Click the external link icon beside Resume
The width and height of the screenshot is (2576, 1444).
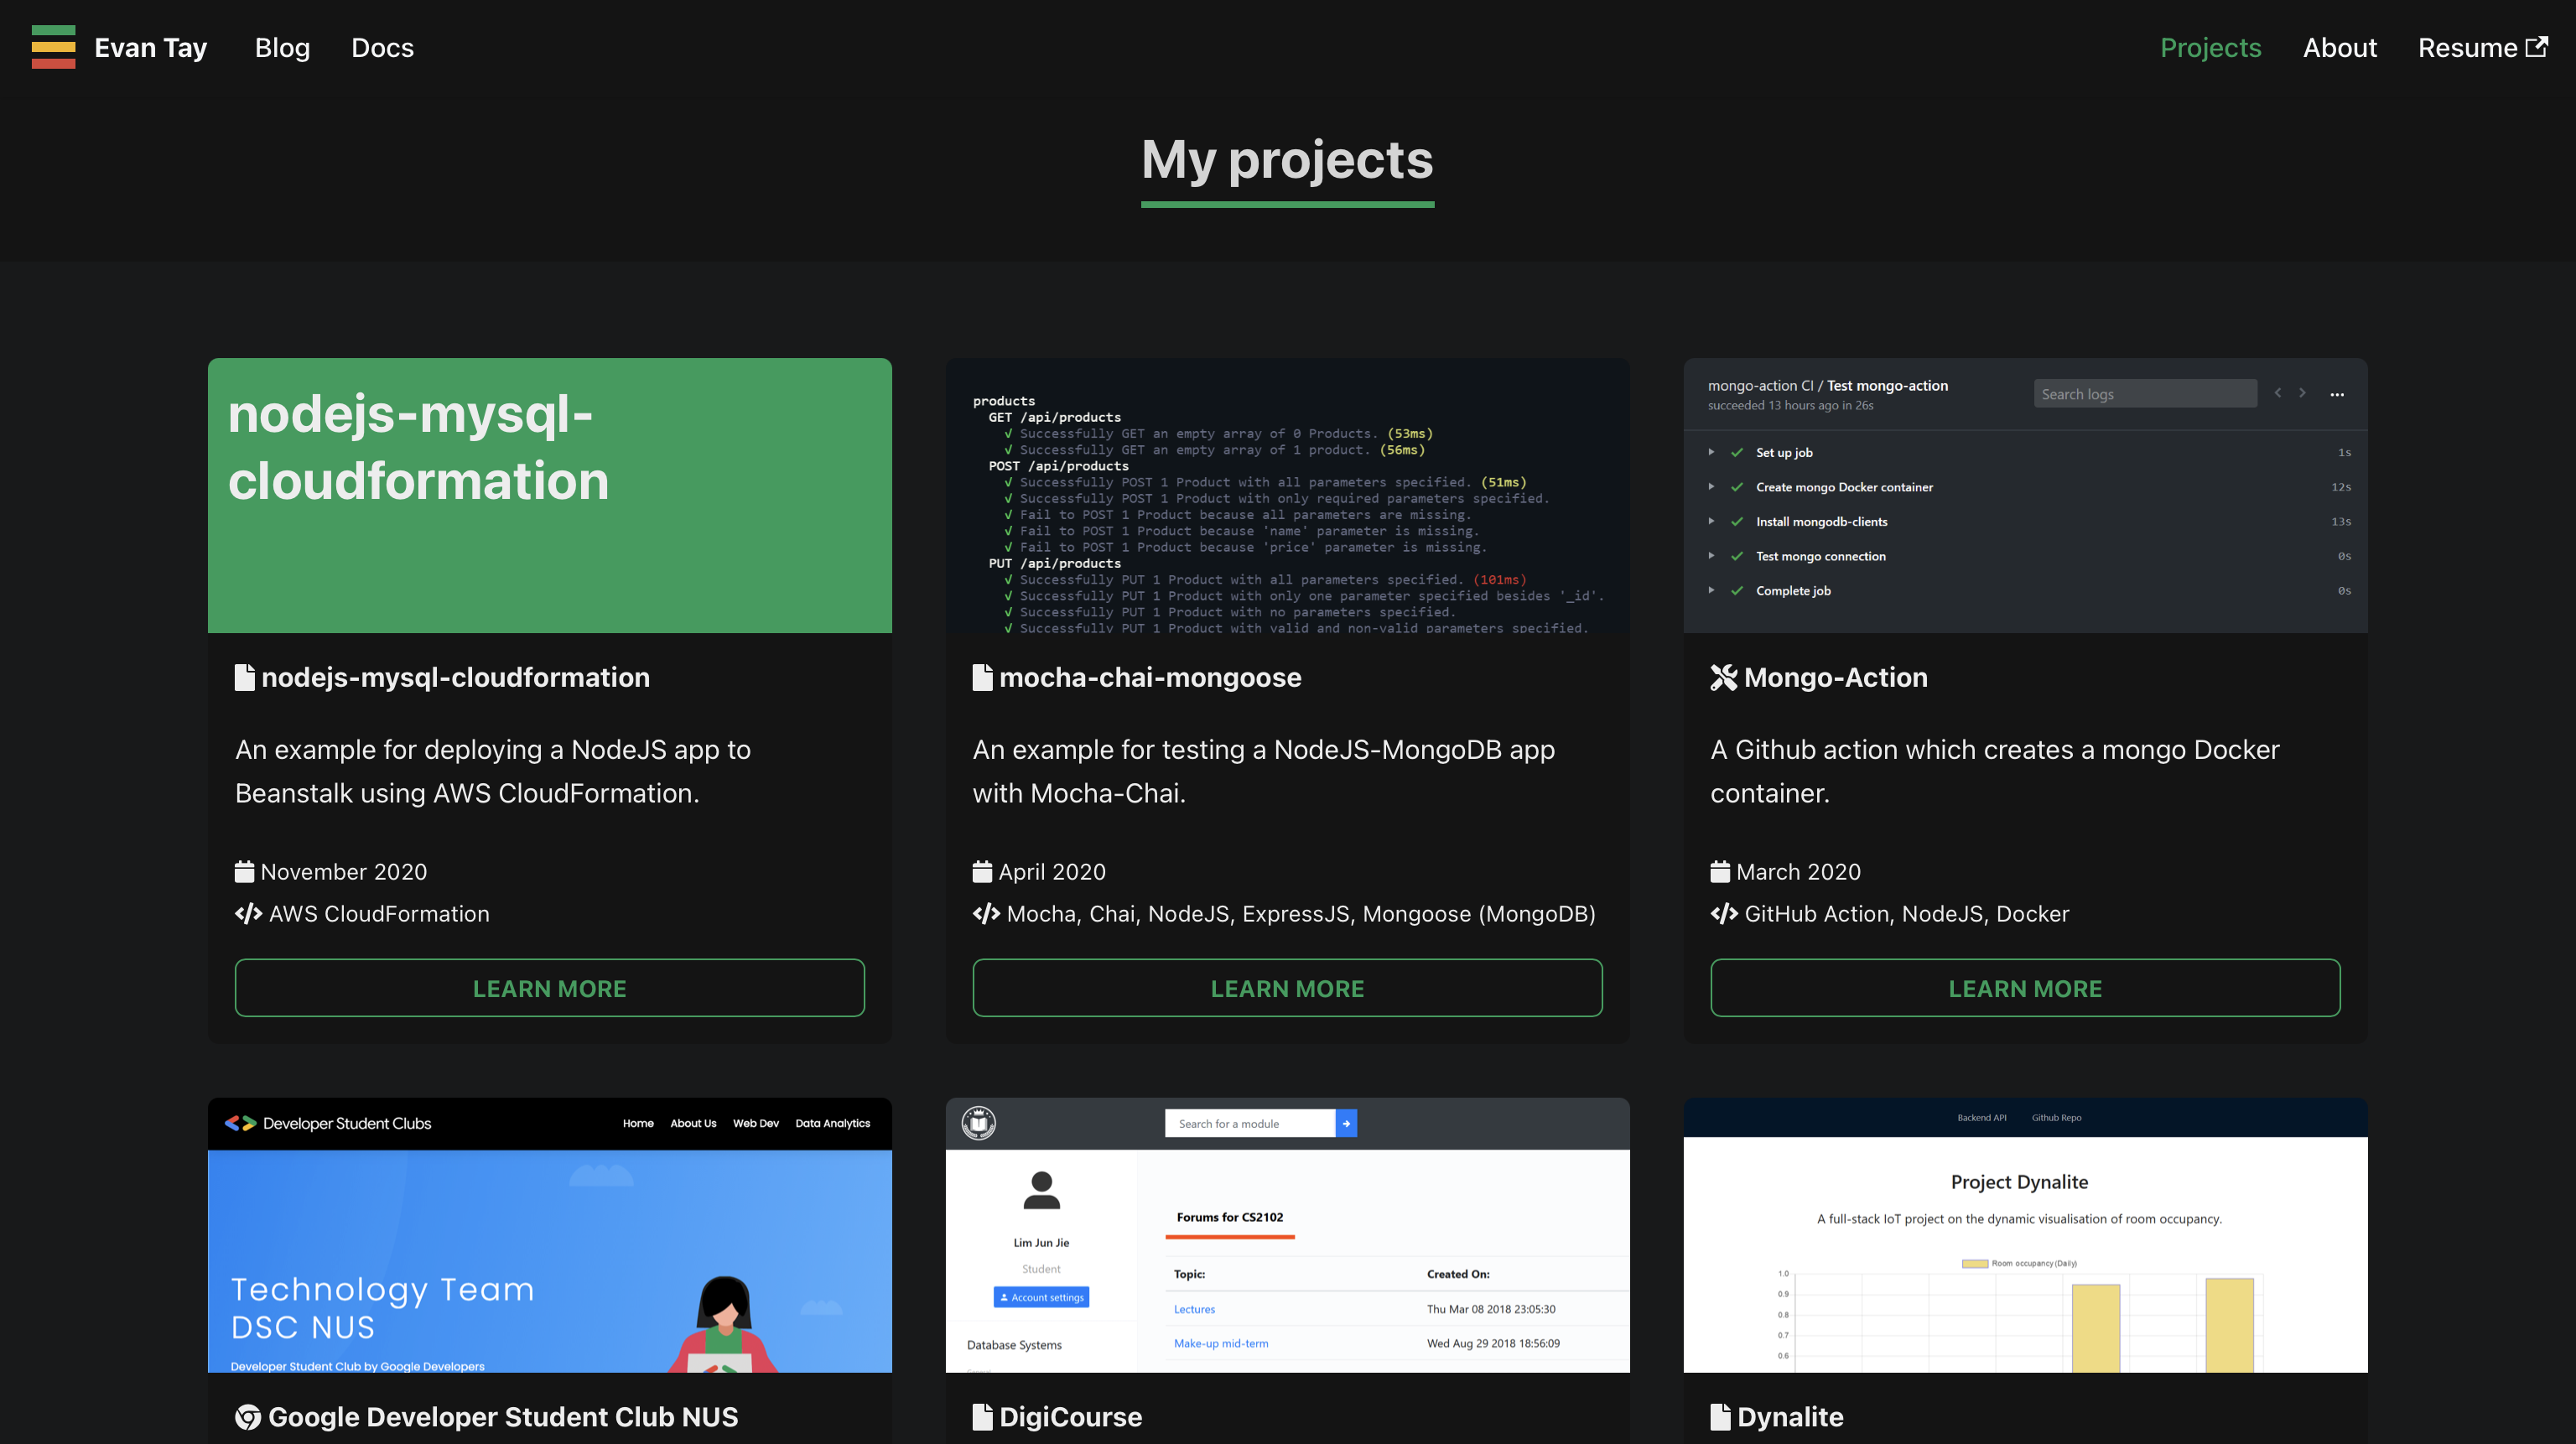pos(2536,47)
